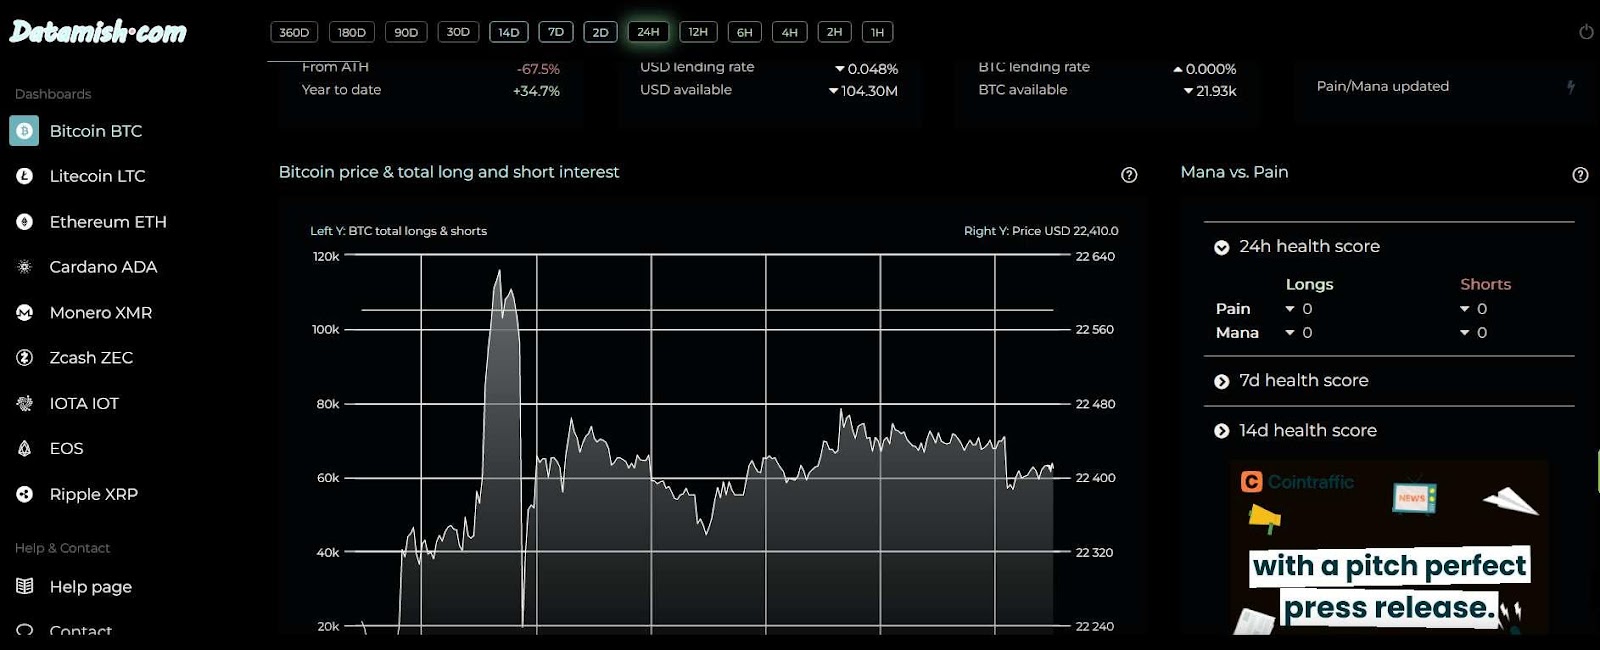Open help for Bitcoin price chart

tap(1129, 175)
